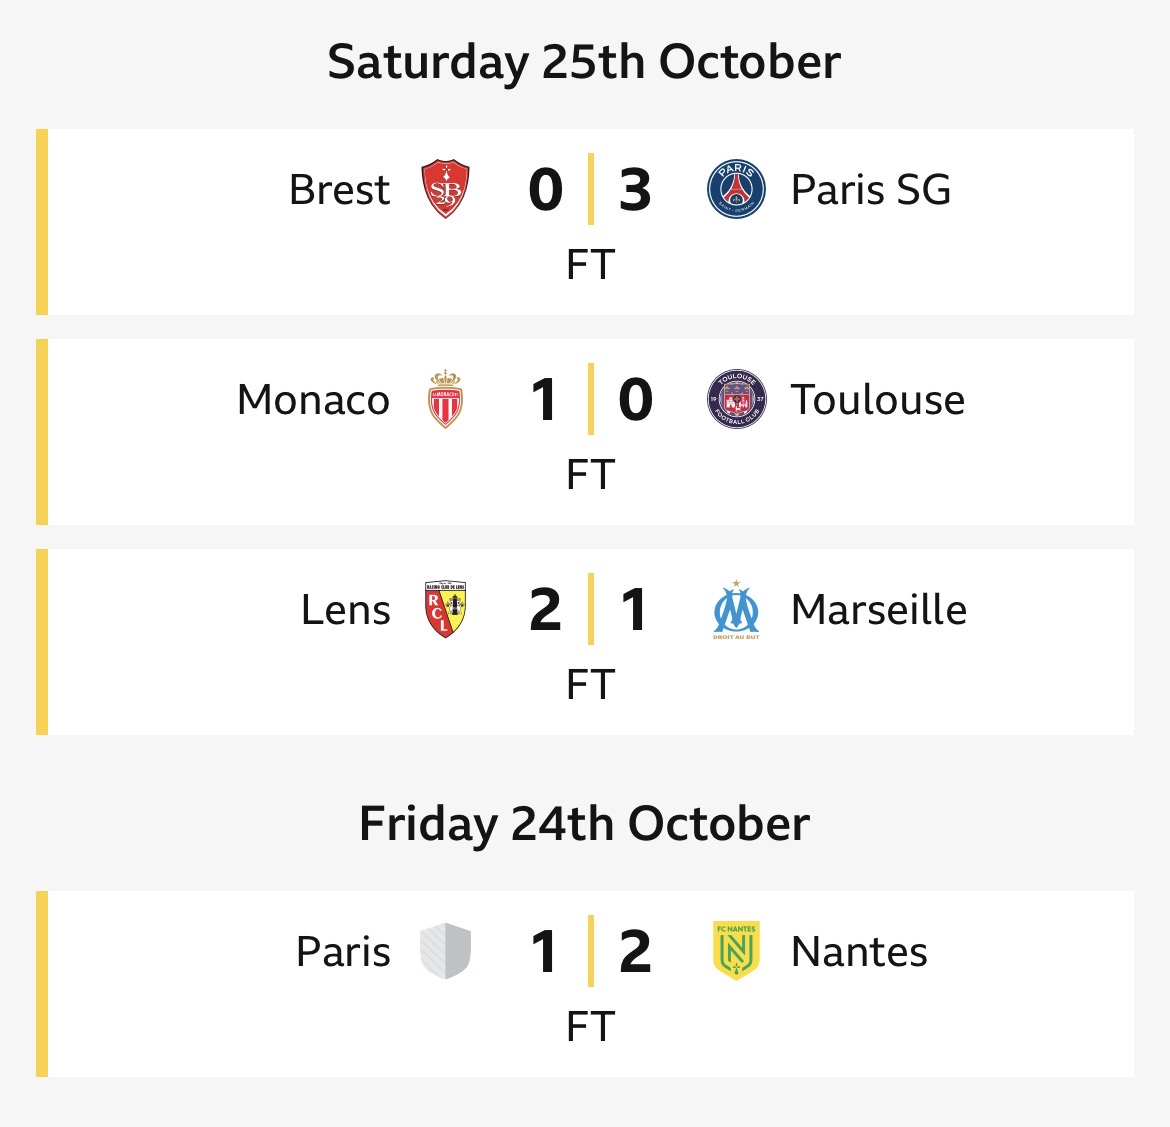Click the Marseille club crest

point(736,609)
